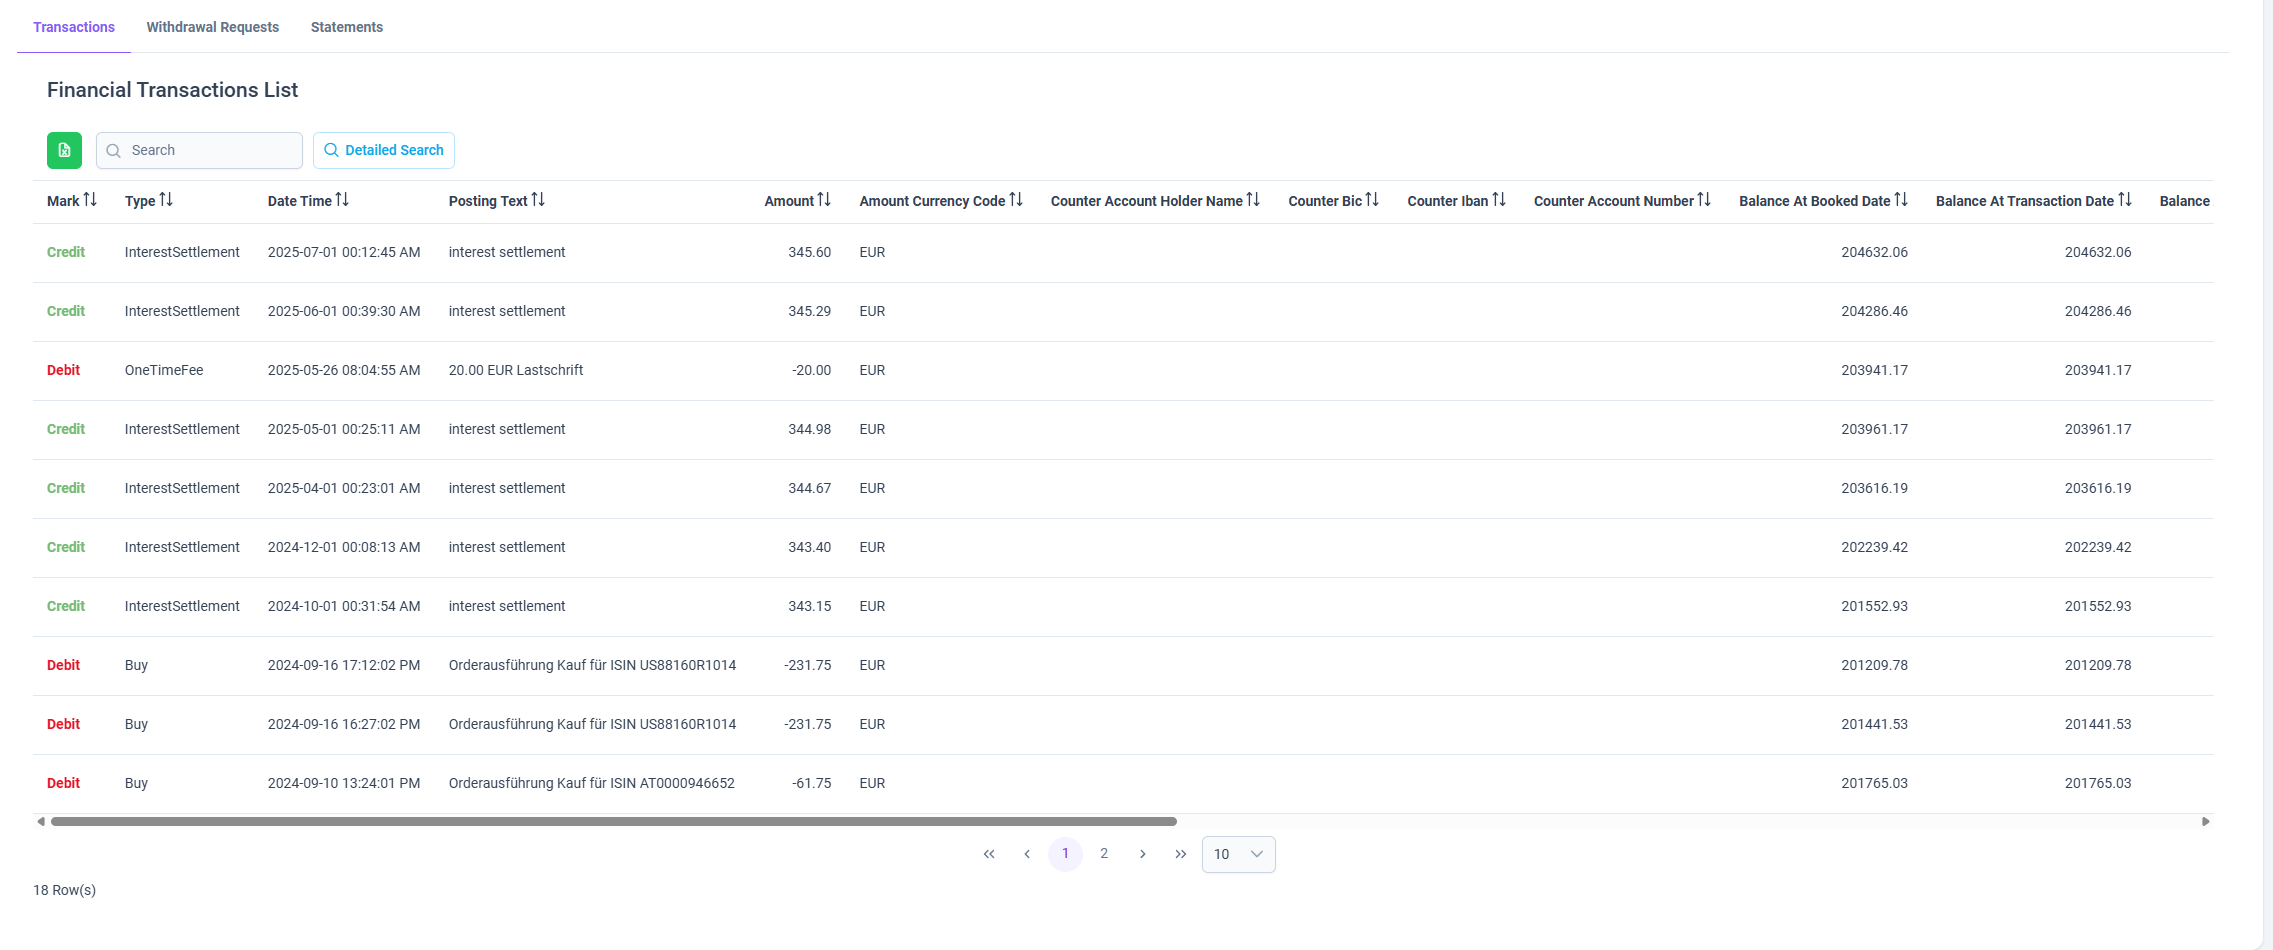Focus the Search input field
The height and width of the screenshot is (950, 2273).
(x=199, y=150)
